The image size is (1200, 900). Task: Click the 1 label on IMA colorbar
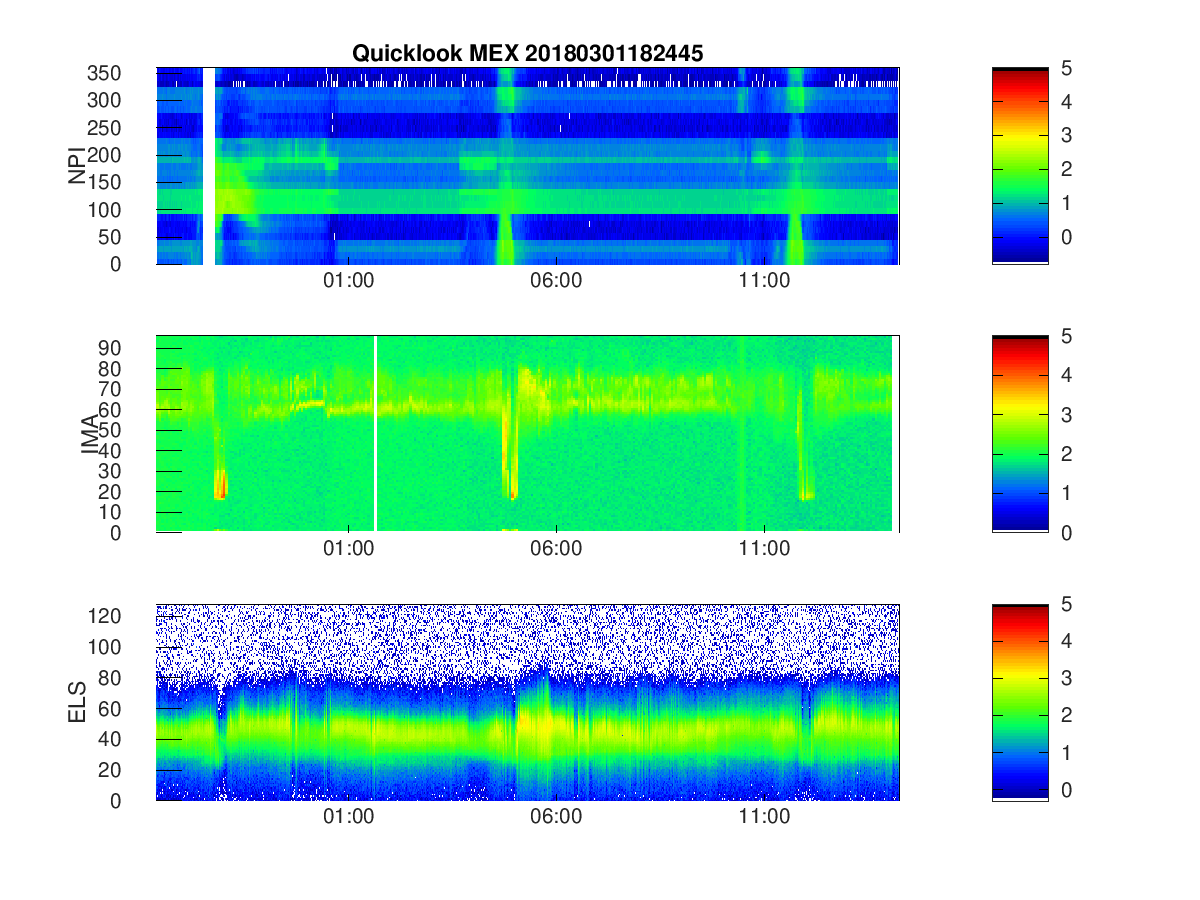(1064, 493)
